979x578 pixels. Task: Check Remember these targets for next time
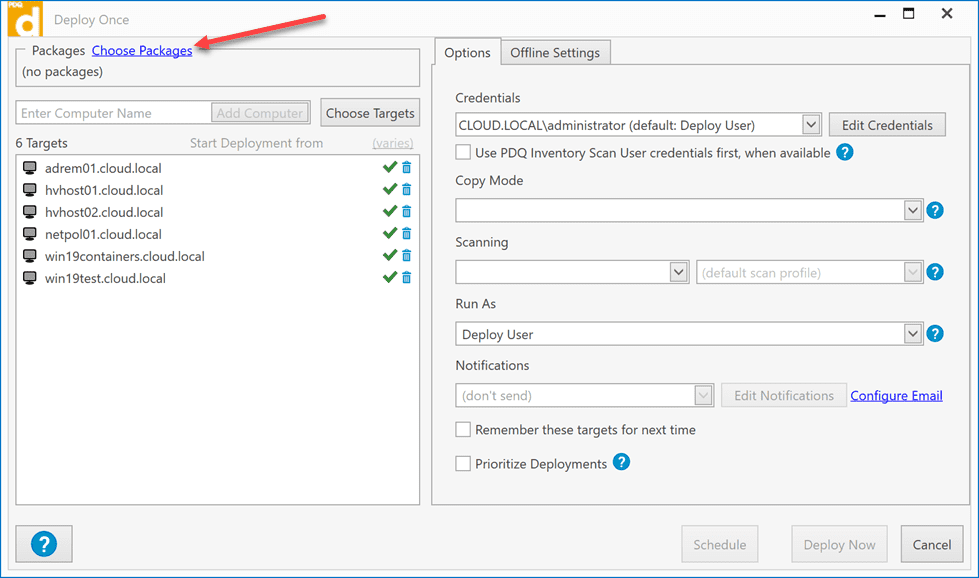click(463, 430)
